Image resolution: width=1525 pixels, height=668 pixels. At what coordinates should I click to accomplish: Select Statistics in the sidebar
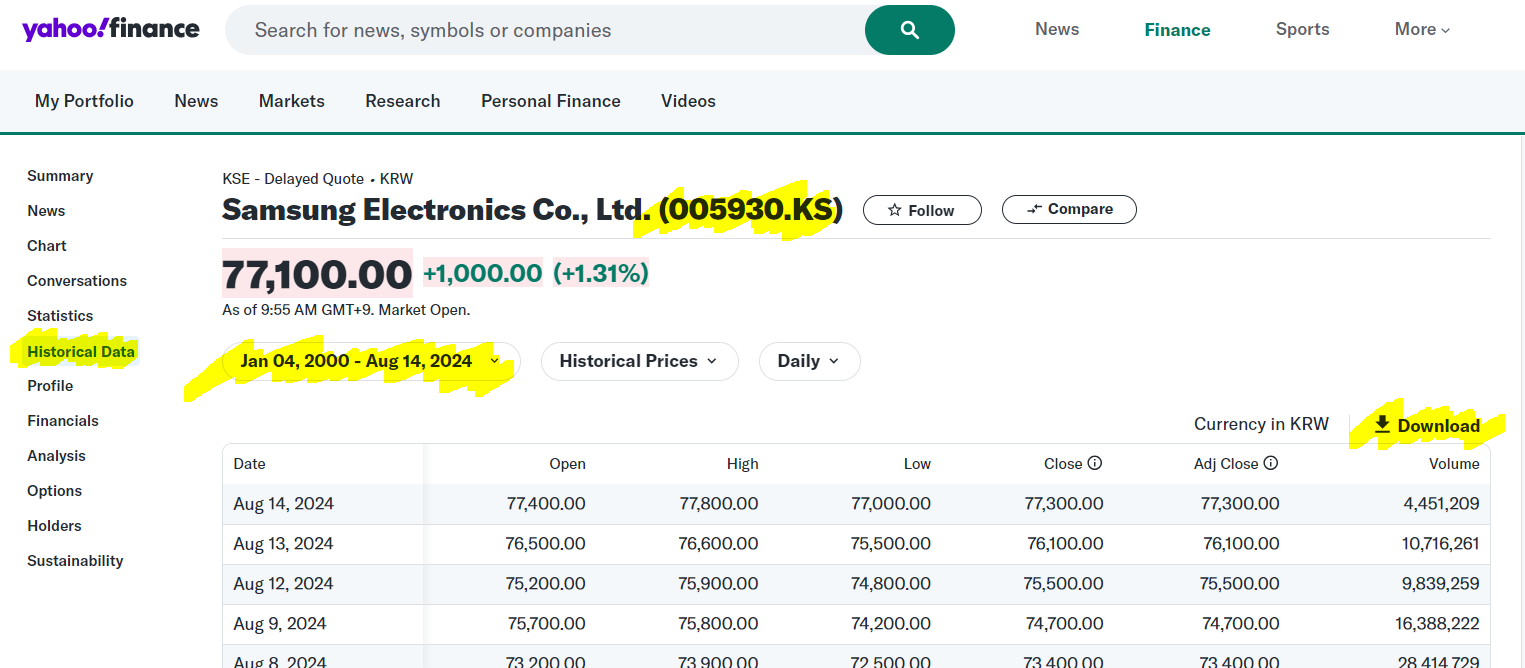60,316
